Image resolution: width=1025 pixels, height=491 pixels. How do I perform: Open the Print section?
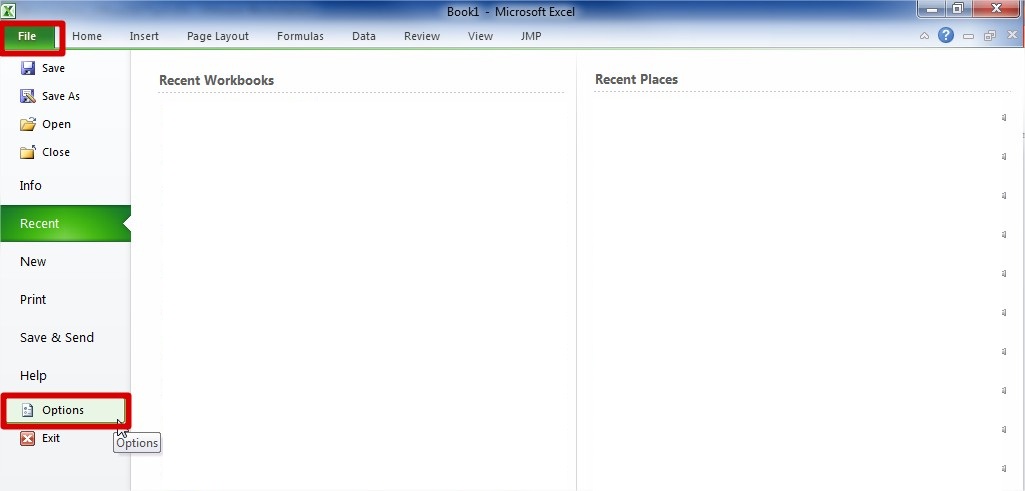pyautogui.click(x=33, y=300)
